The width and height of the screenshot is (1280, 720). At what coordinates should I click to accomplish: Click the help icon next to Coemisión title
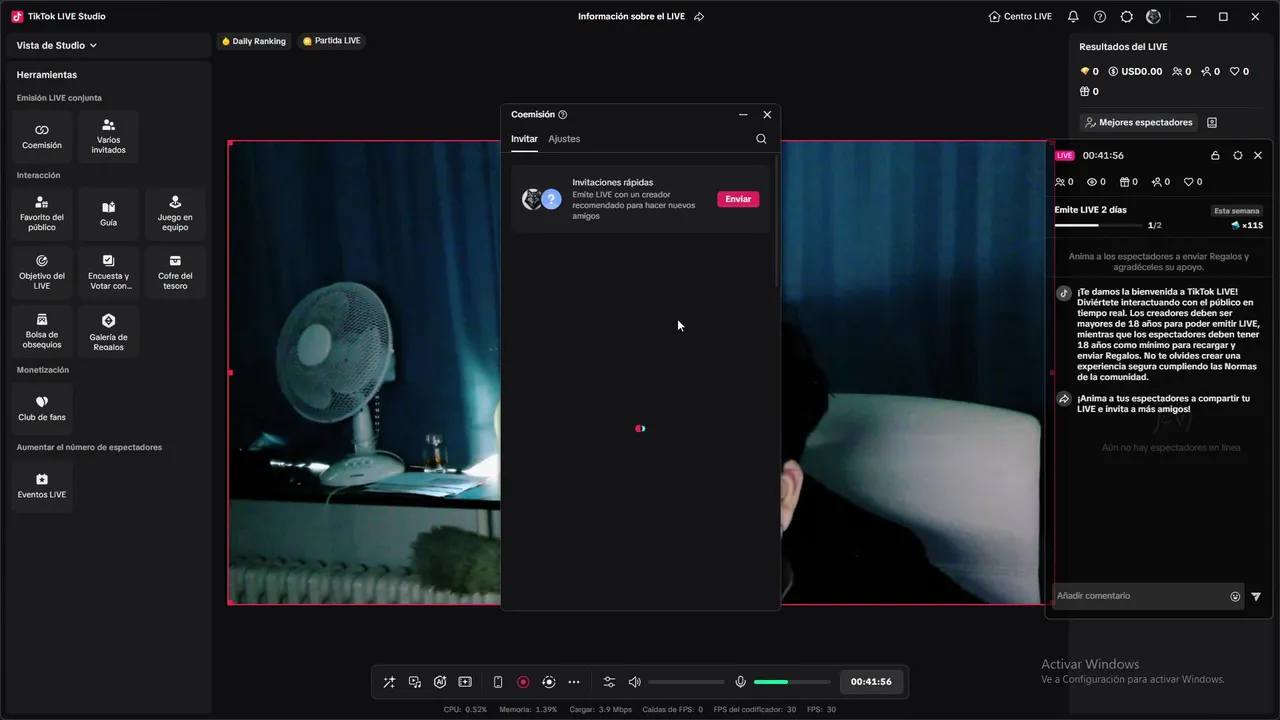point(562,115)
